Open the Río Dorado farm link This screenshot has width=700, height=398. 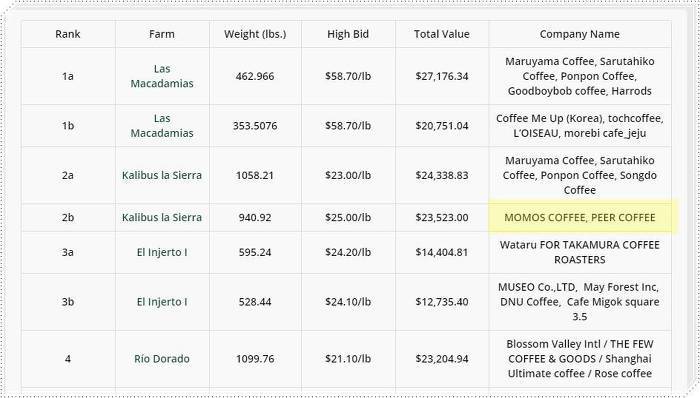click(162, 359)
